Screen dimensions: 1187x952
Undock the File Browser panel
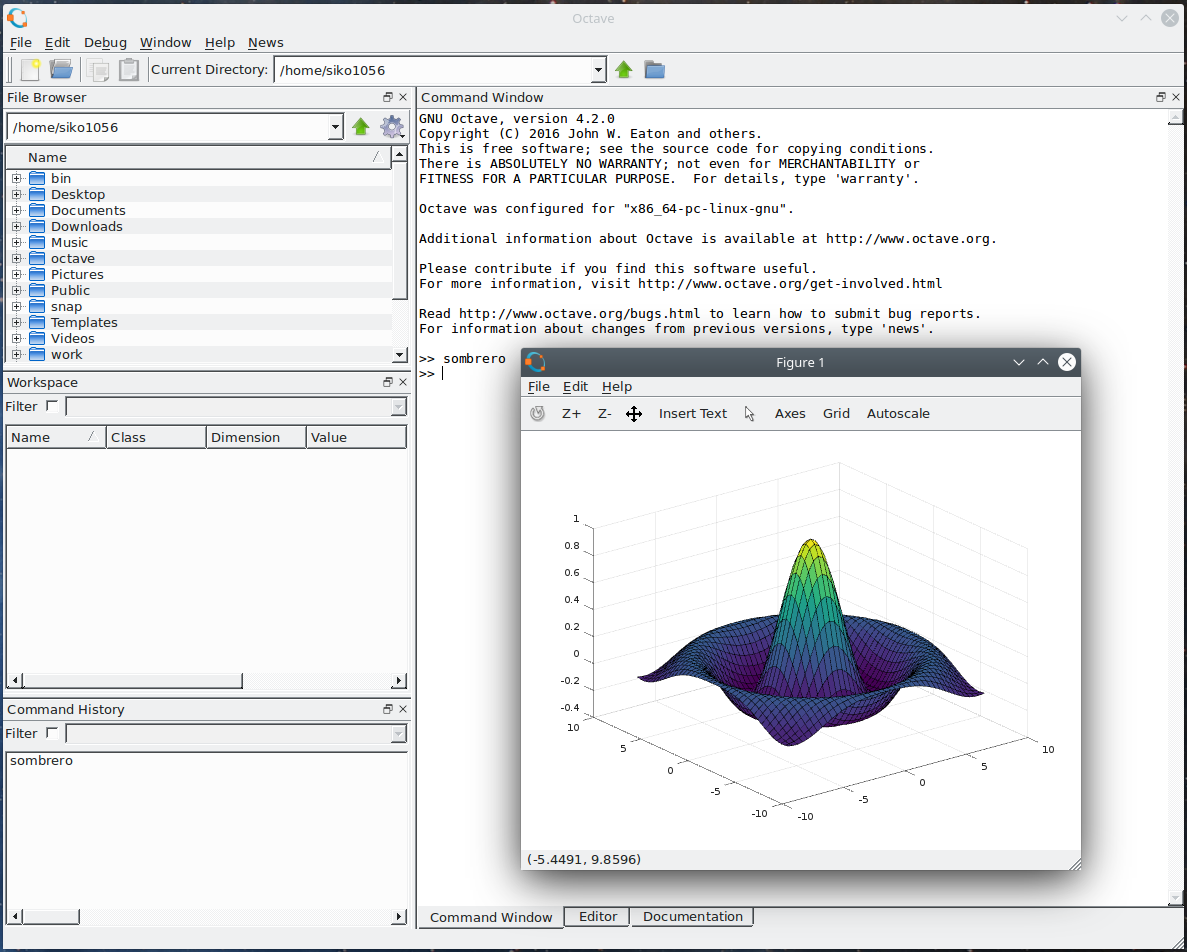388,97
